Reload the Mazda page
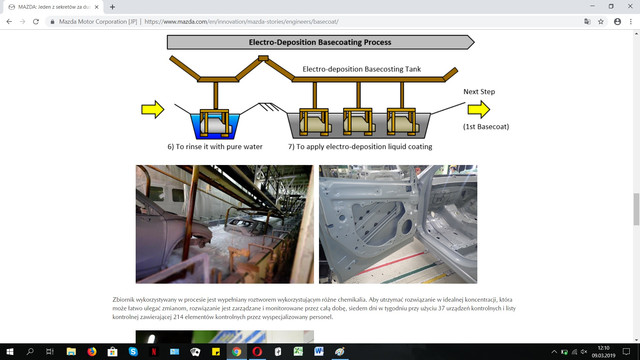Viewport: 640px width, 360px height. (x=36, y=22)
